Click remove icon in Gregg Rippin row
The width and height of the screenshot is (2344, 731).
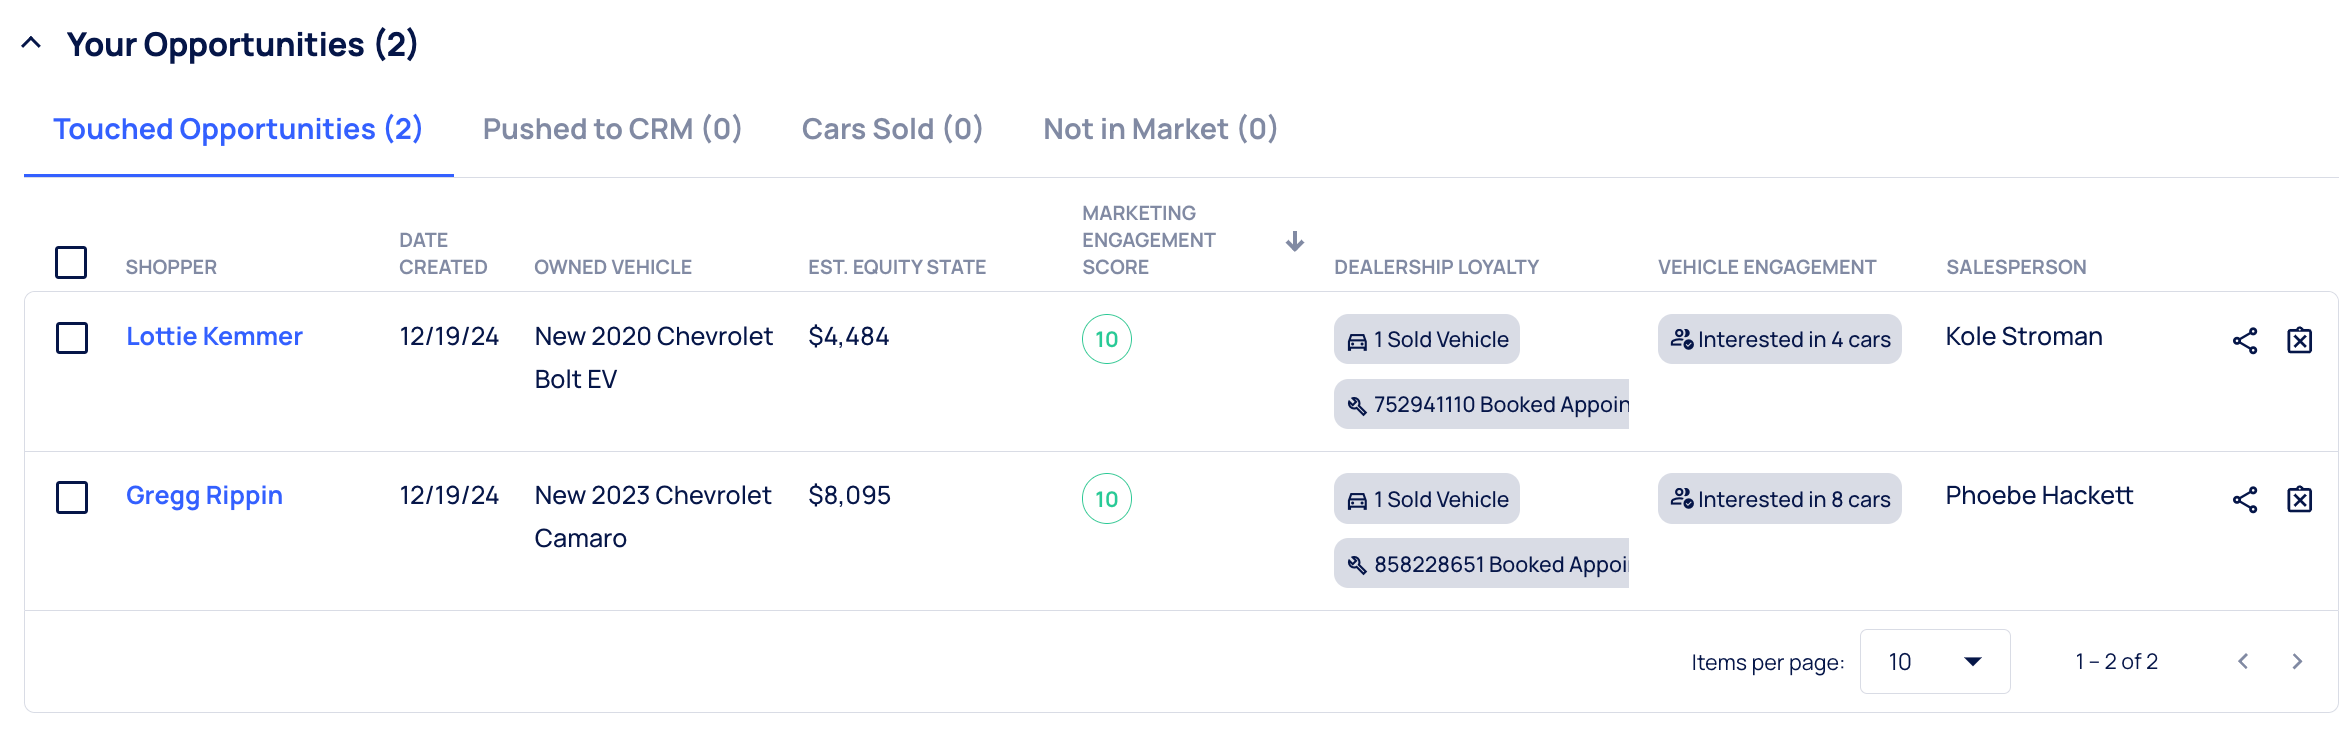(2299, 500)
